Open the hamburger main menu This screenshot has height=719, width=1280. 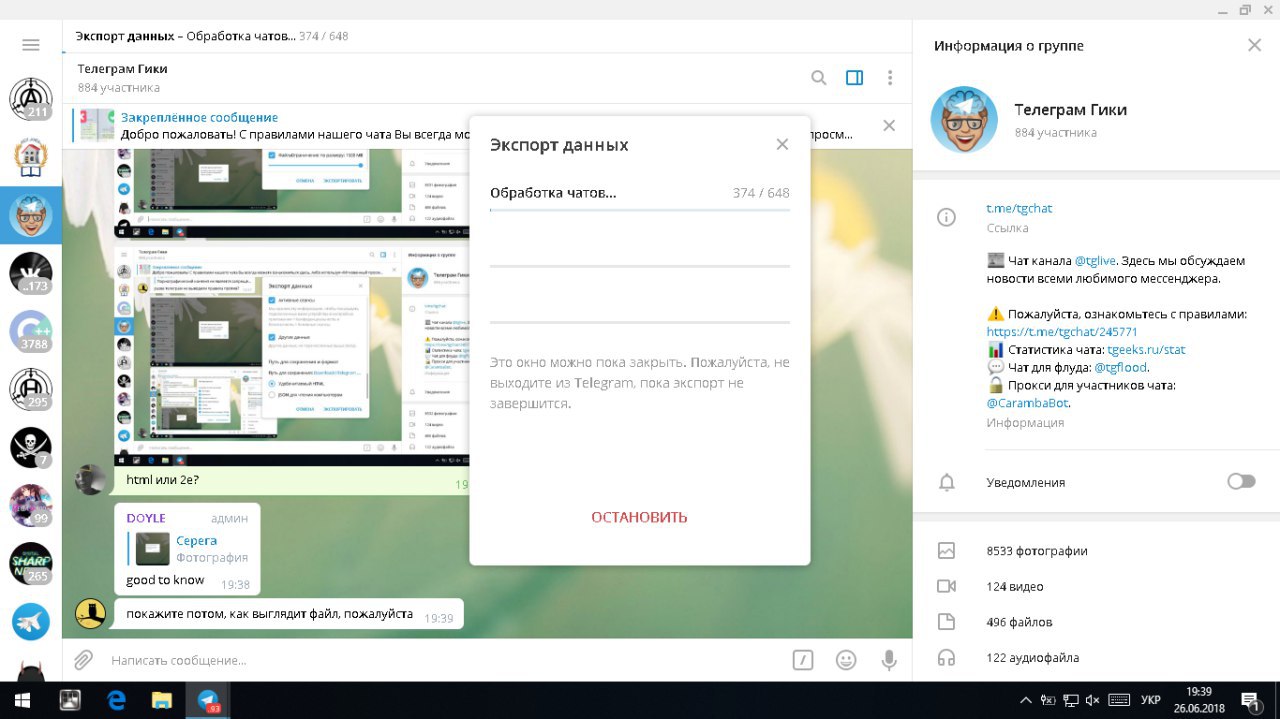coord(31,45)
